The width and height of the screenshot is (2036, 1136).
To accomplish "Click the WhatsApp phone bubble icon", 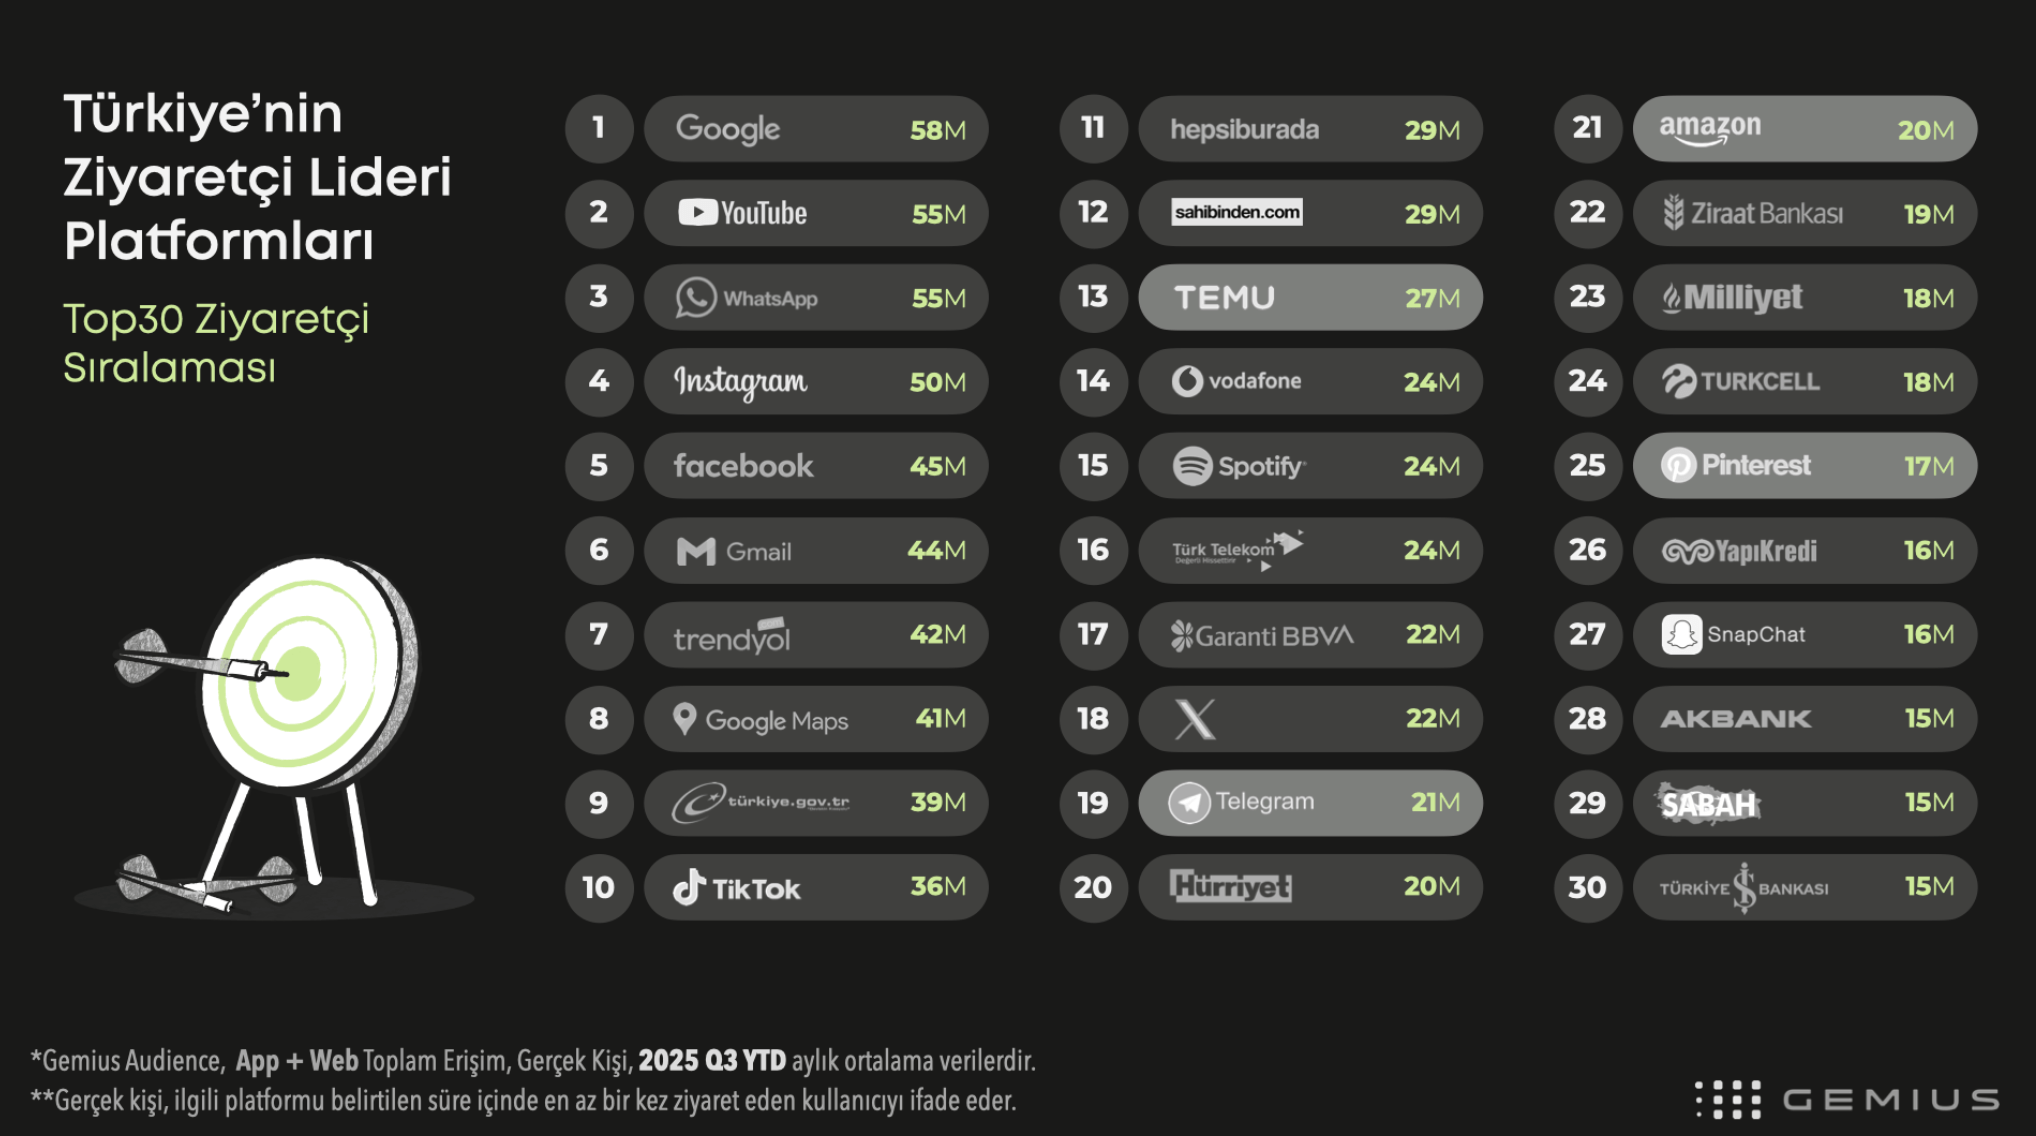I will (x=695, y=298).
